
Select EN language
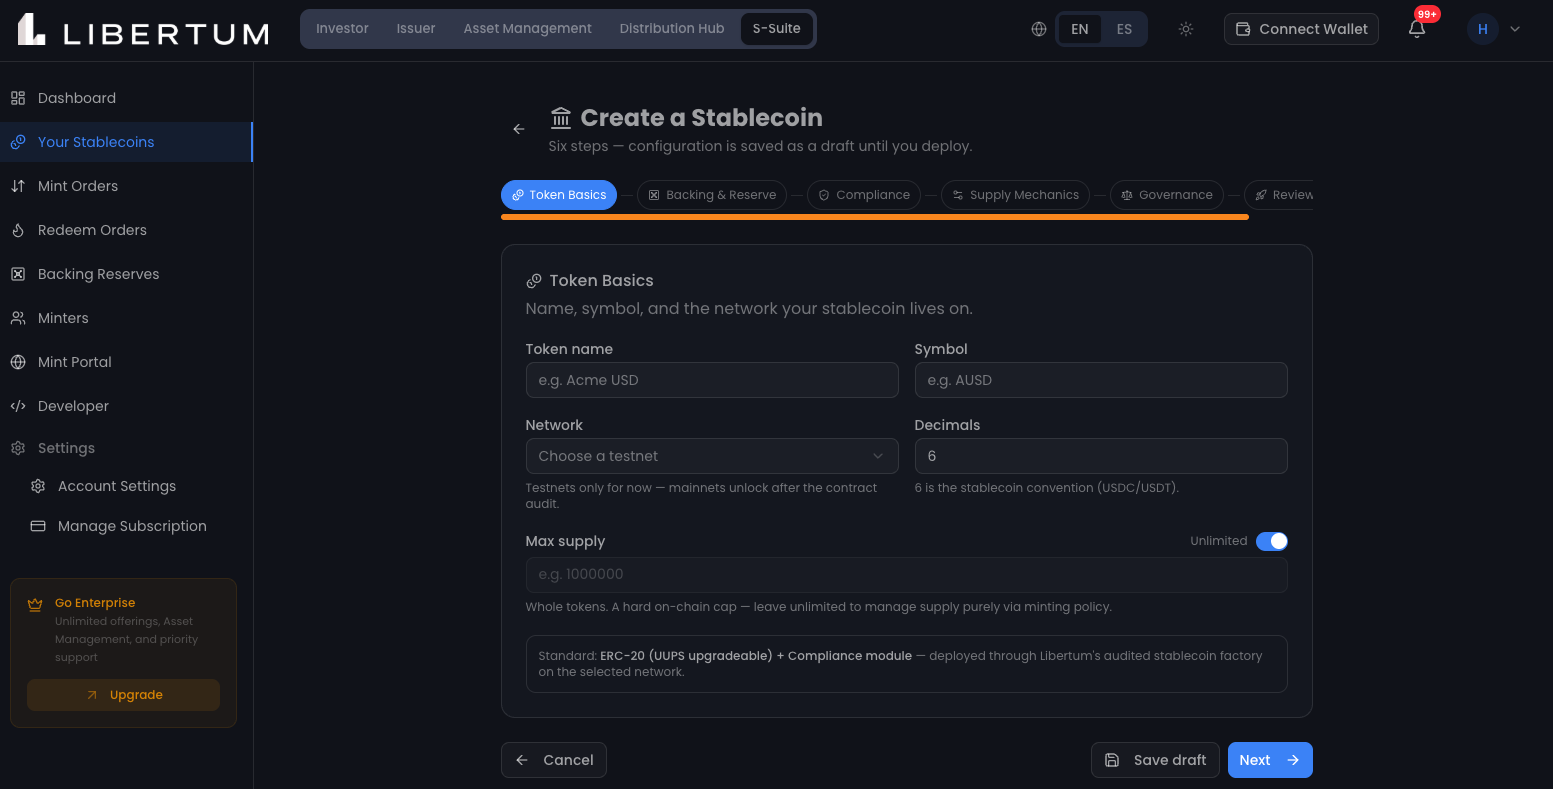click(x=1080, y=29)
